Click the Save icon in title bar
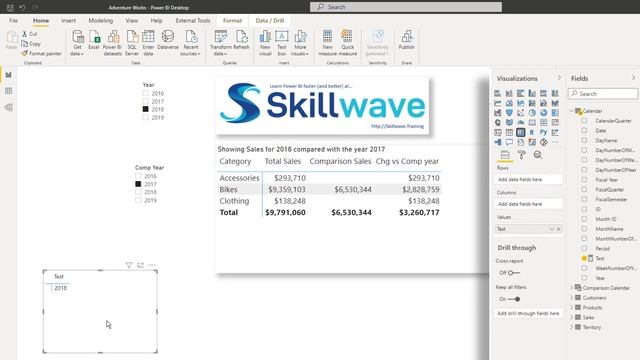The image size is (640, 360). 10,7
